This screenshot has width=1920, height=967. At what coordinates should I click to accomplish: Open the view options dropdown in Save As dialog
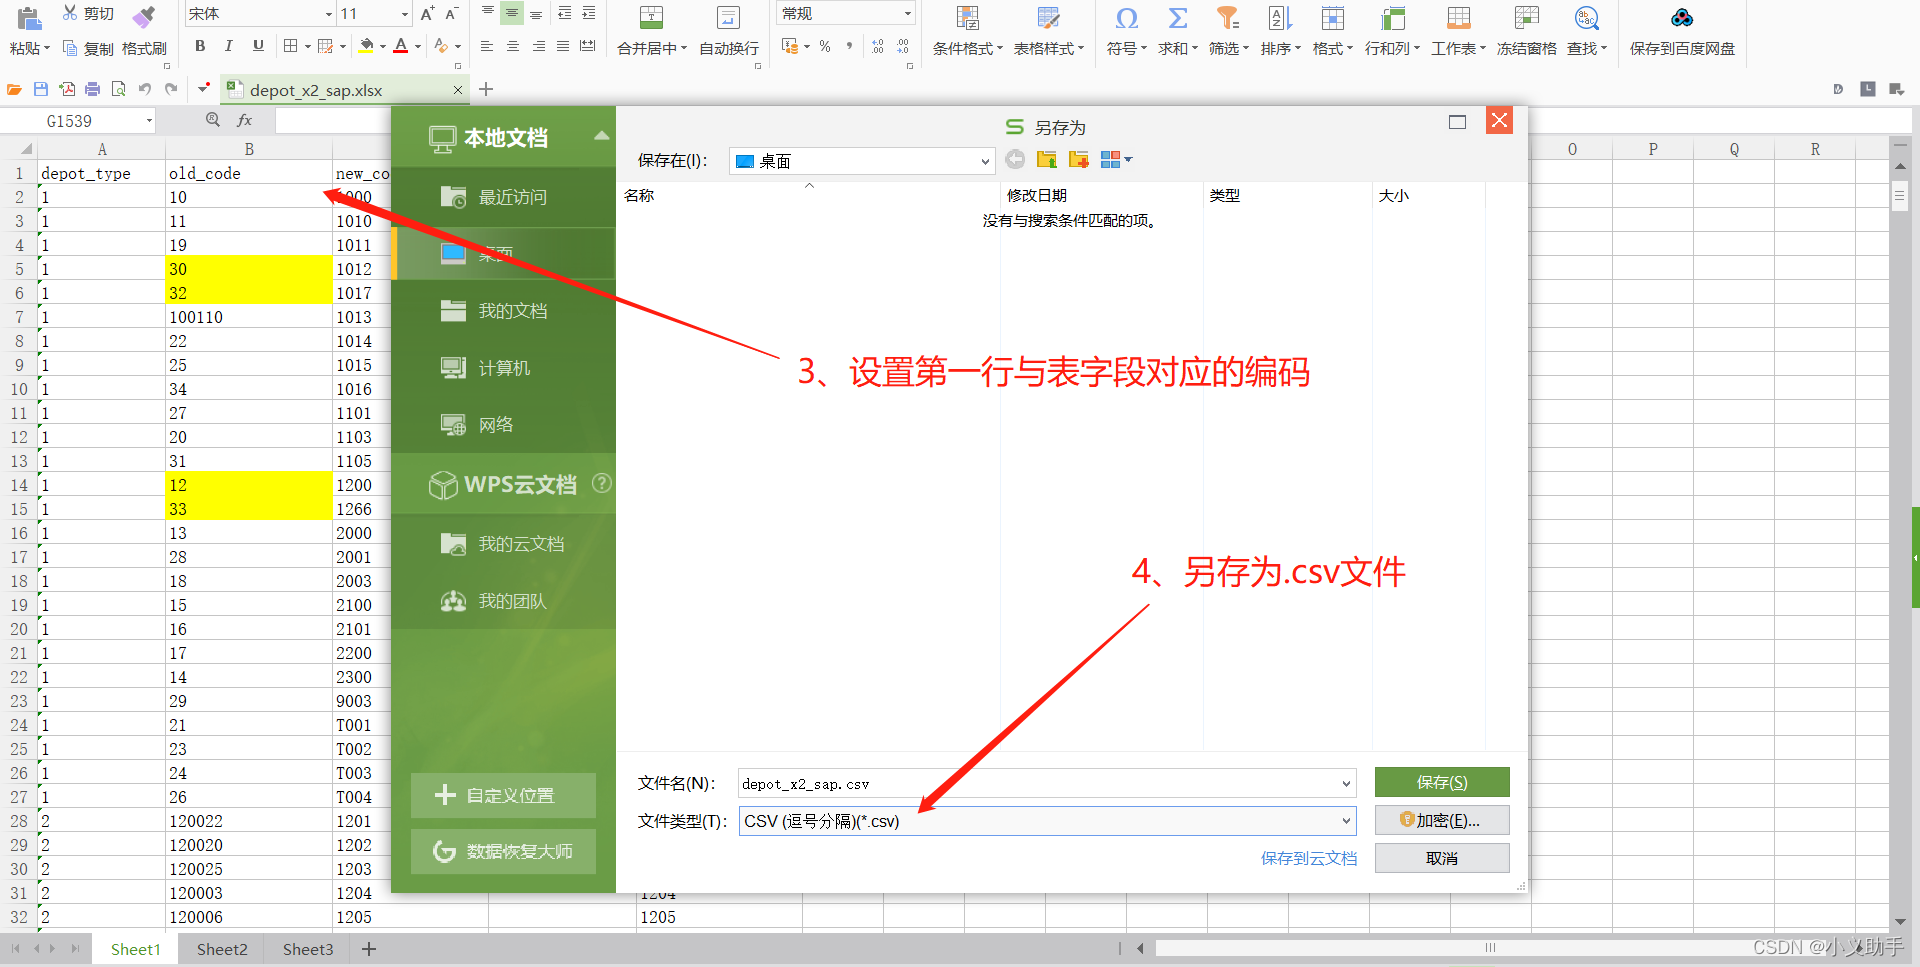1128,159
